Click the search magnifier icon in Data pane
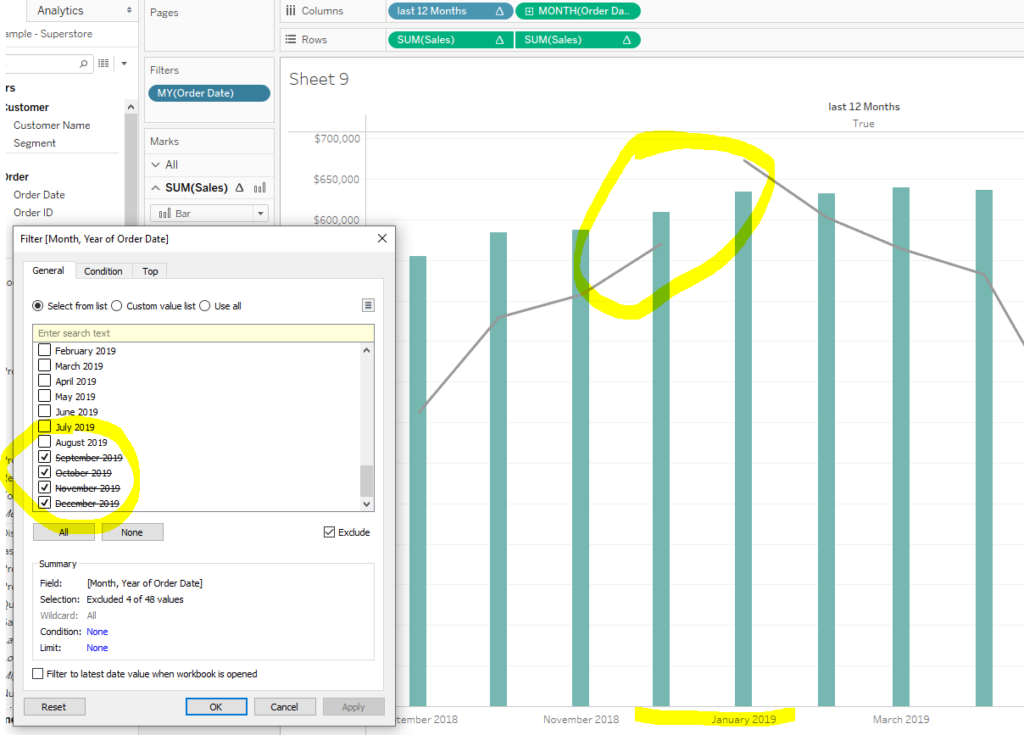Image resolution: width=1024 pixels, height=735 pixels. point(83,63)
